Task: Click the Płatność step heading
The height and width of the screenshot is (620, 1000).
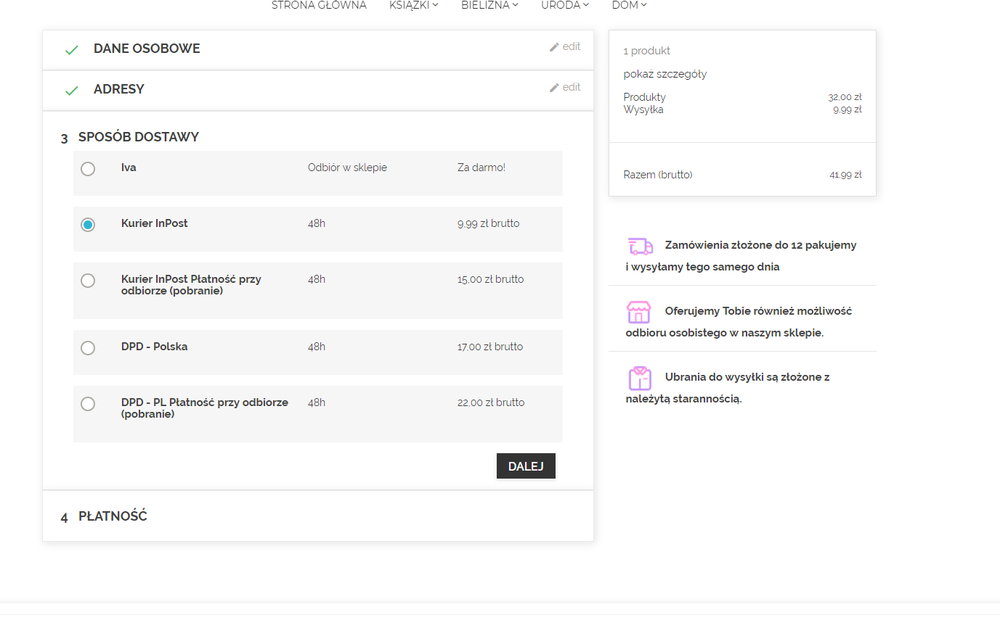Action: [113, 516]
